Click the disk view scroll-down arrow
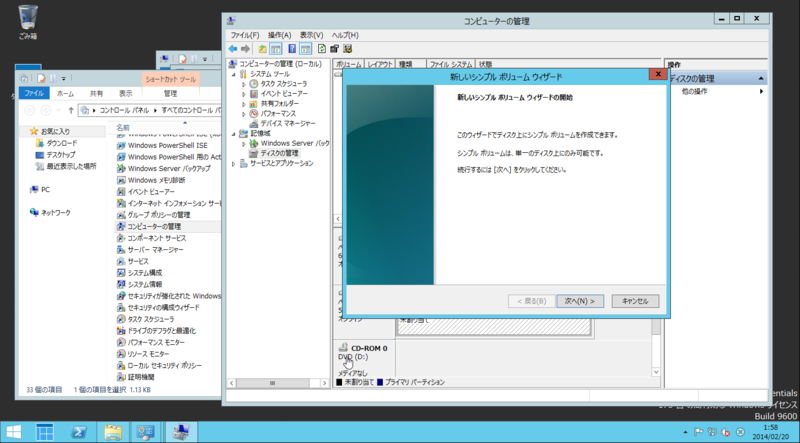Screen dimensions: 800x443 (x=656, y=372)
